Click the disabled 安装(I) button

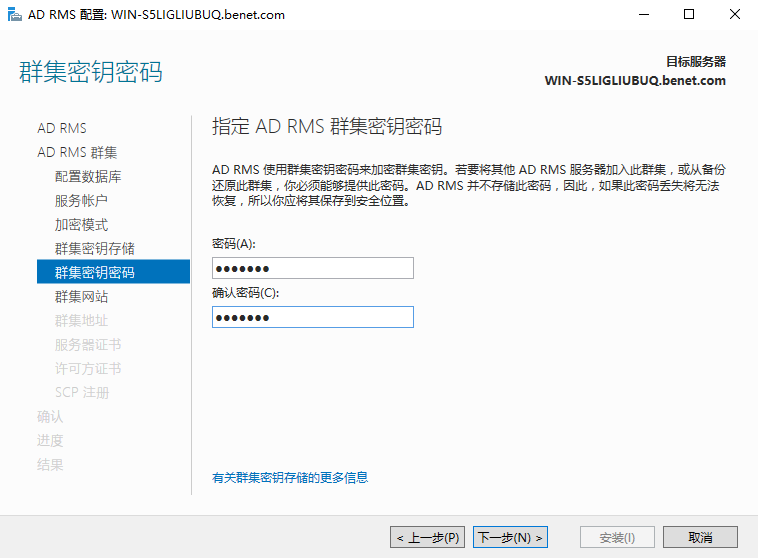[x=617, y=537]
